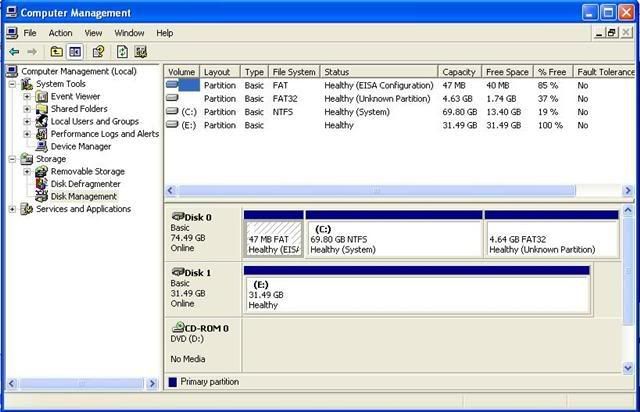
Task: Sort by the Capacity column header
Action: 459,72
